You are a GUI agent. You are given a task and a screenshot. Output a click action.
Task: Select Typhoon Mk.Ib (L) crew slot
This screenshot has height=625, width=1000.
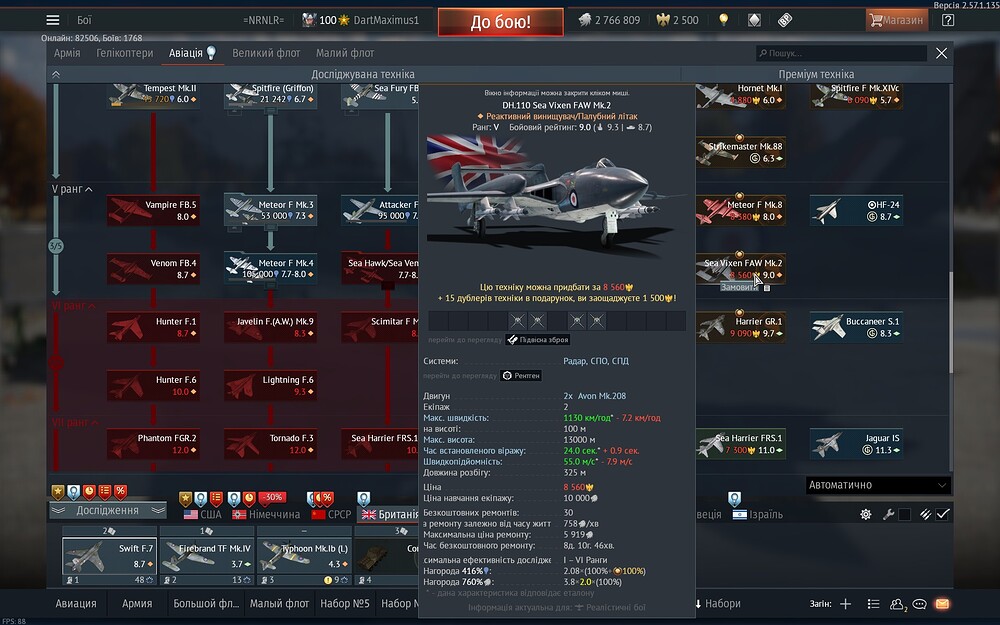pos(304,557)
